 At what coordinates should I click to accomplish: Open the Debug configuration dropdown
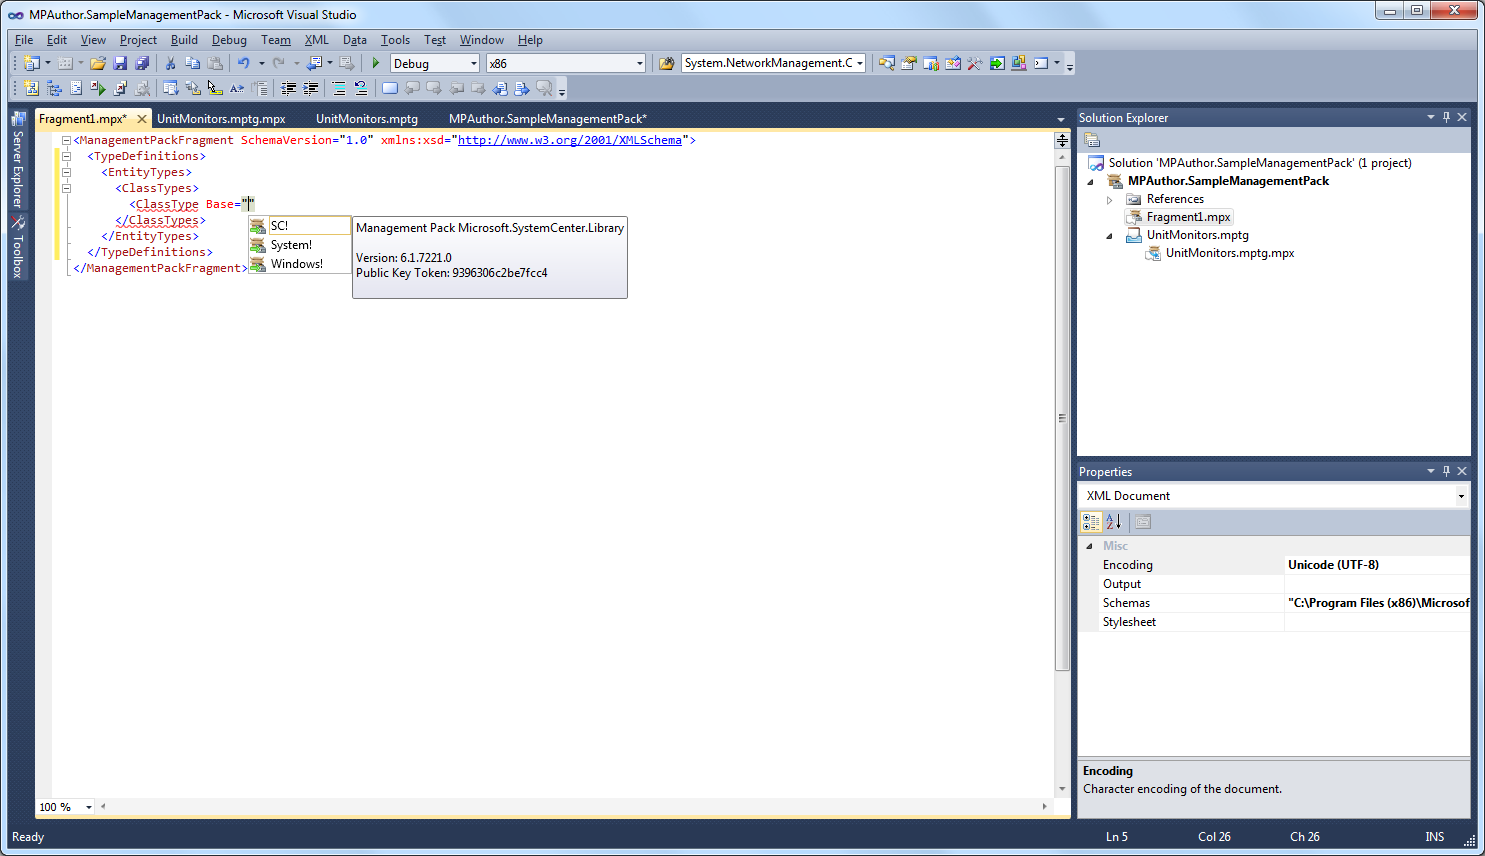tap(435, 63)
